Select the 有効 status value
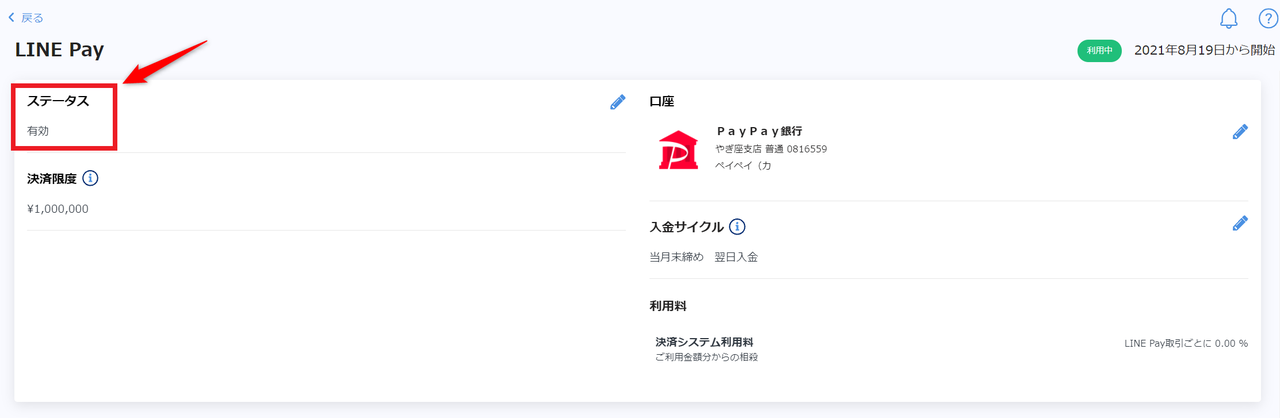The height and width of the screenshot is (418, 1280). click(38, 131)
